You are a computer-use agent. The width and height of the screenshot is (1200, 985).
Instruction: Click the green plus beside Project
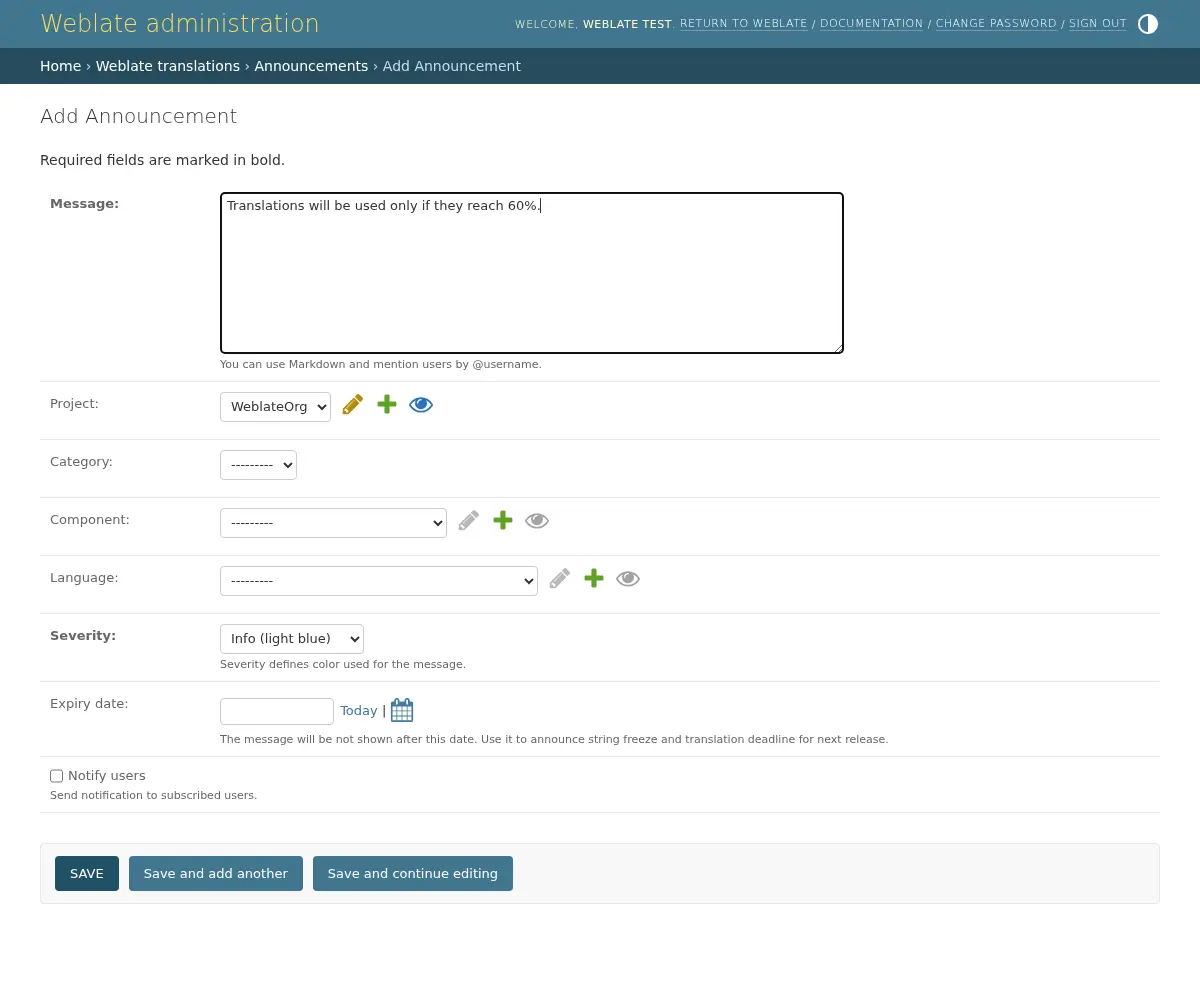point(387,405)
